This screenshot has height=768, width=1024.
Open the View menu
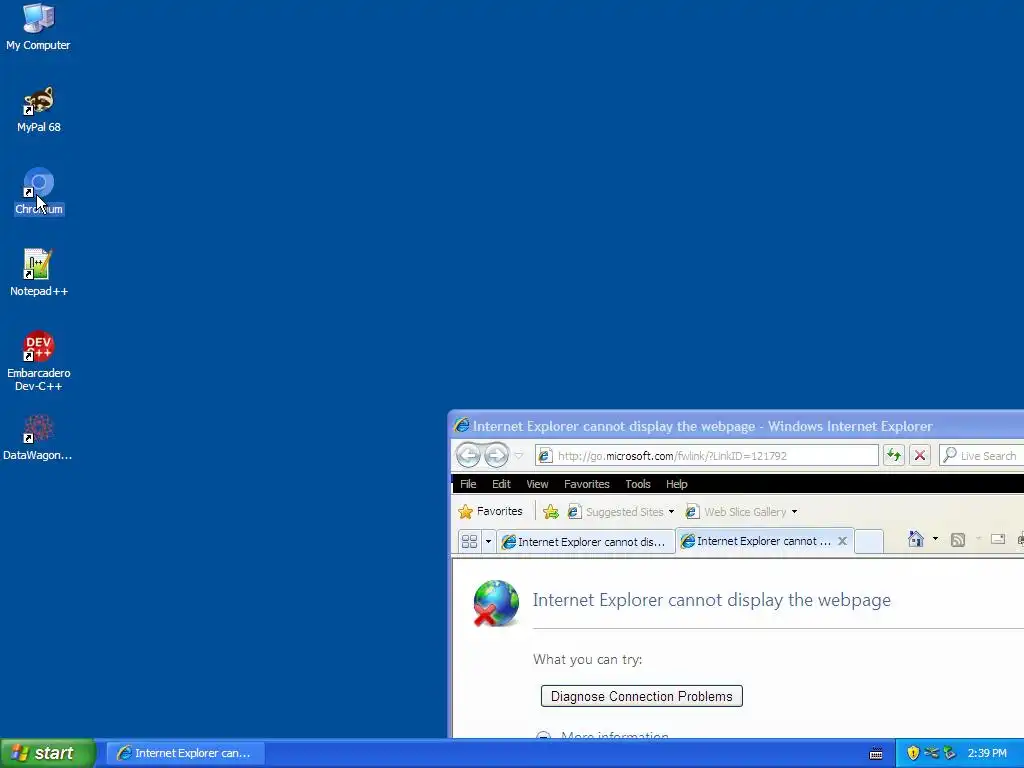pyautogui.click(x=537, y=484)
